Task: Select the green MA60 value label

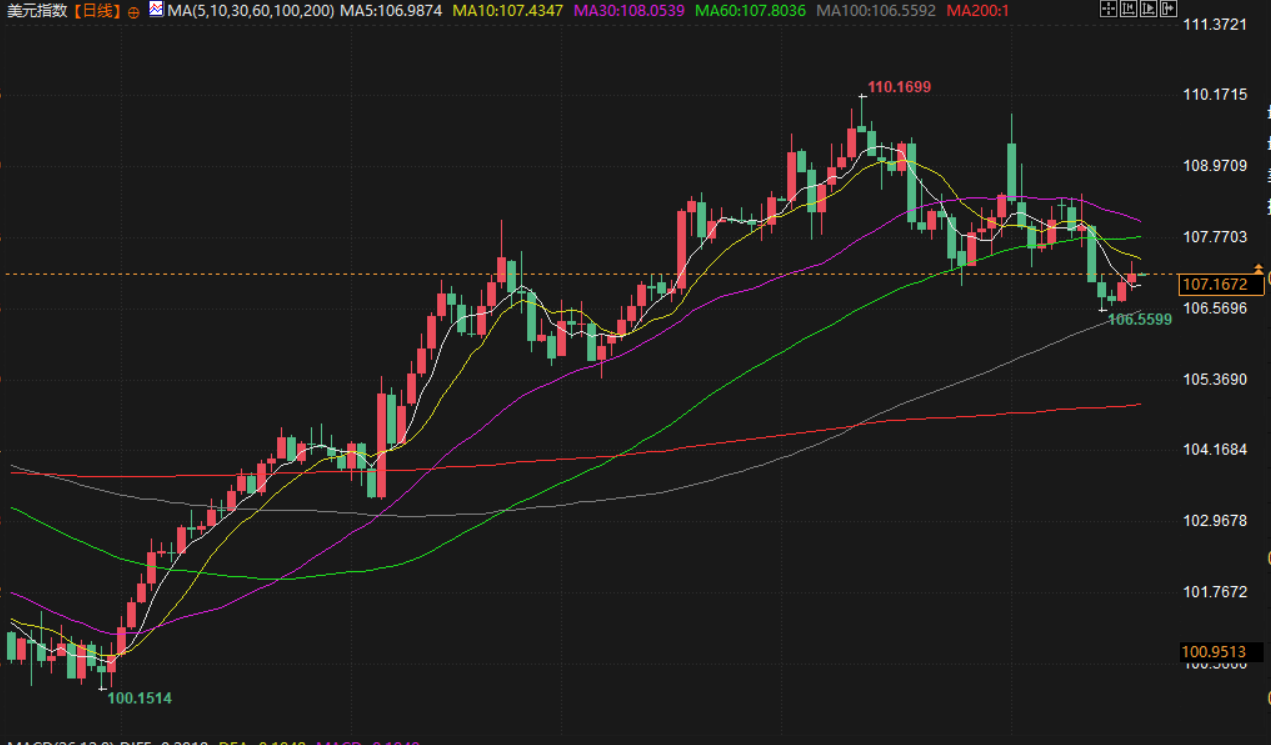Action: pos(751,11)
